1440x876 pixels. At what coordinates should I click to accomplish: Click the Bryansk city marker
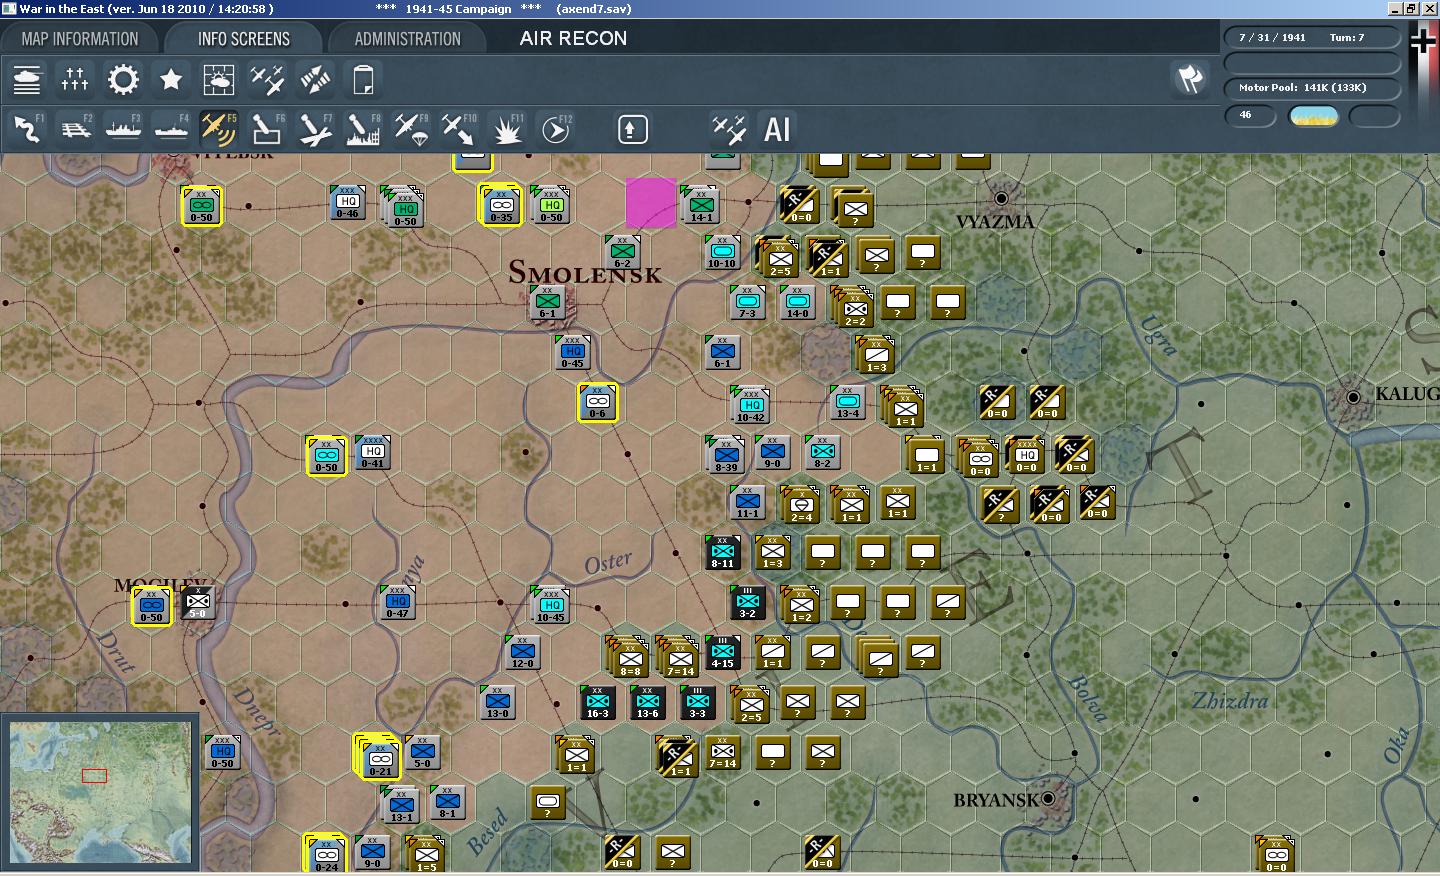1049,798
